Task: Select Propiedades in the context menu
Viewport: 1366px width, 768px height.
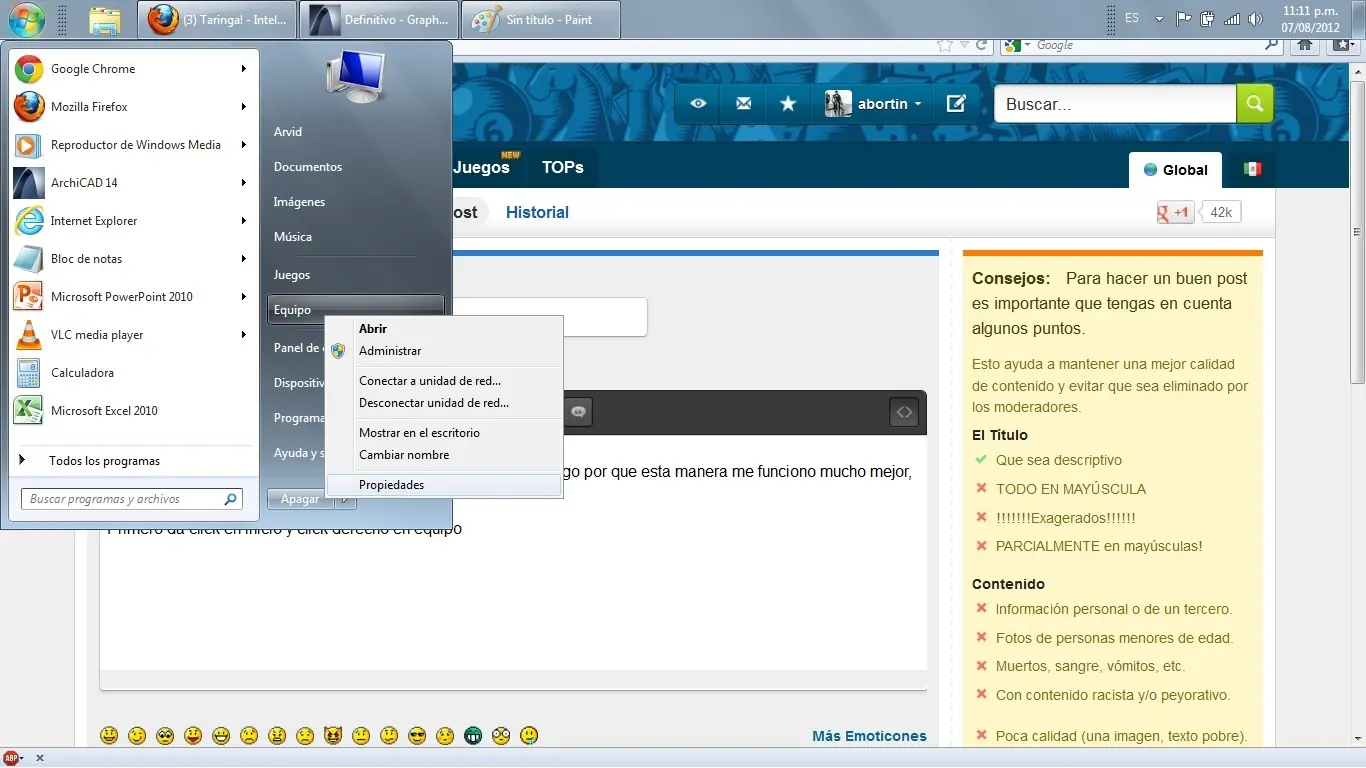Action: (x=391, y=484)
